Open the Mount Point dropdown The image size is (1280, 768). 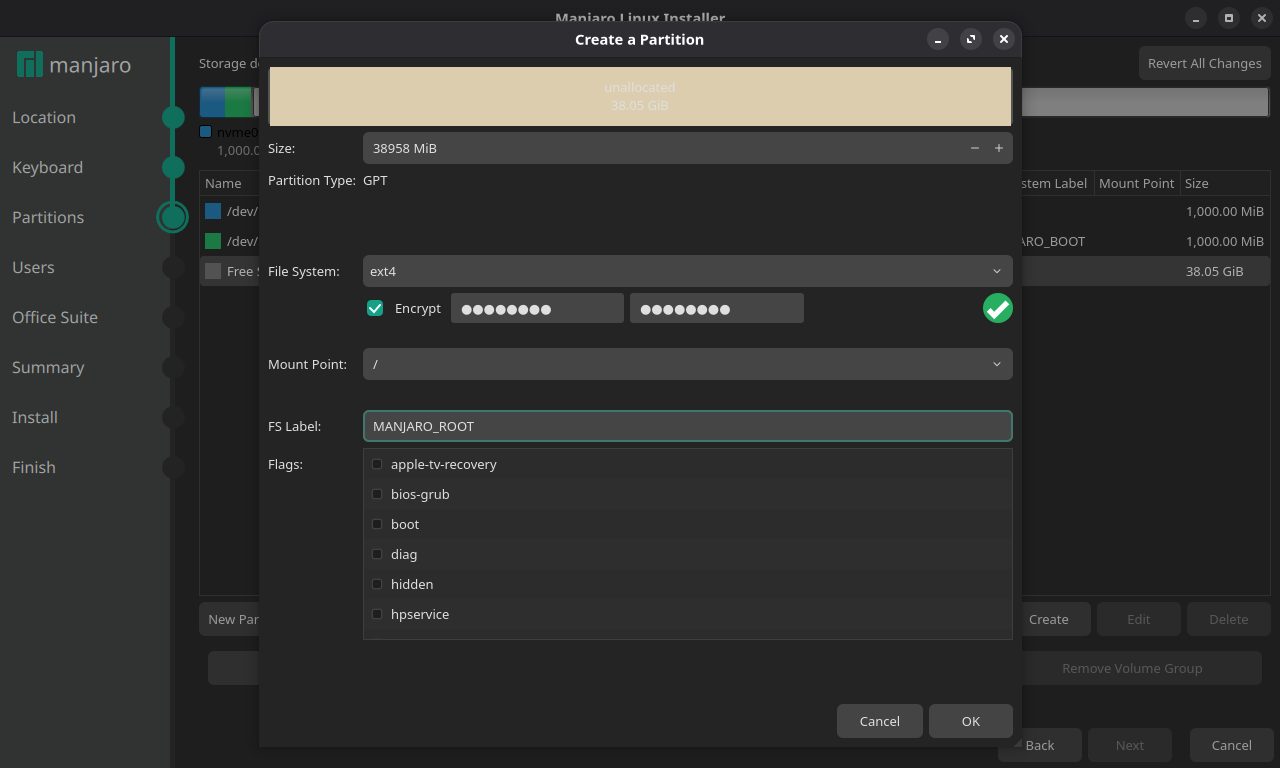687,364
